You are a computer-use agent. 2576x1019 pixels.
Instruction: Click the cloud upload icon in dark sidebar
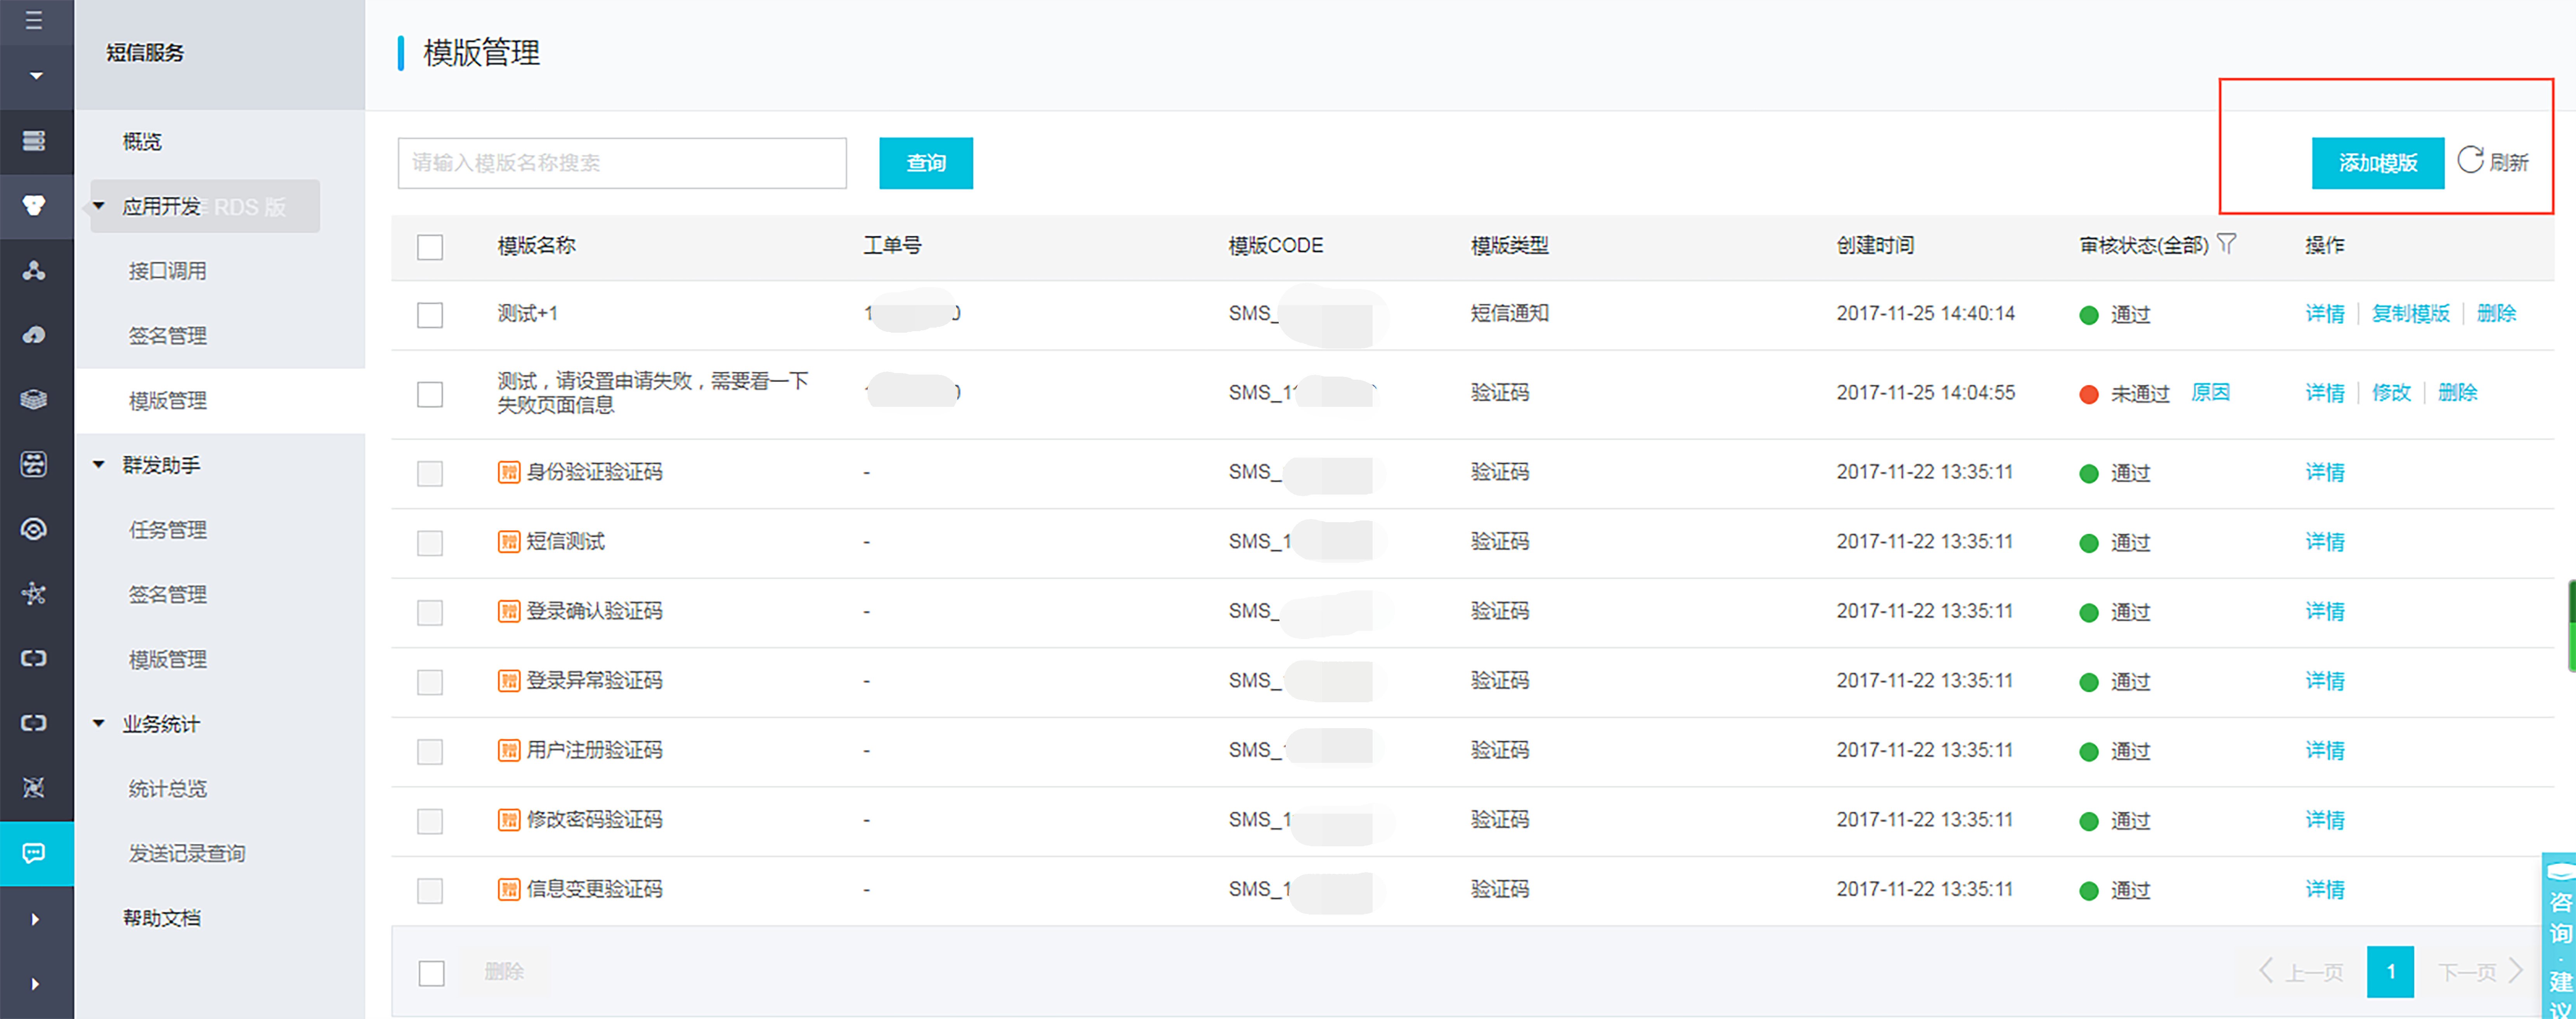coord(34,335)
